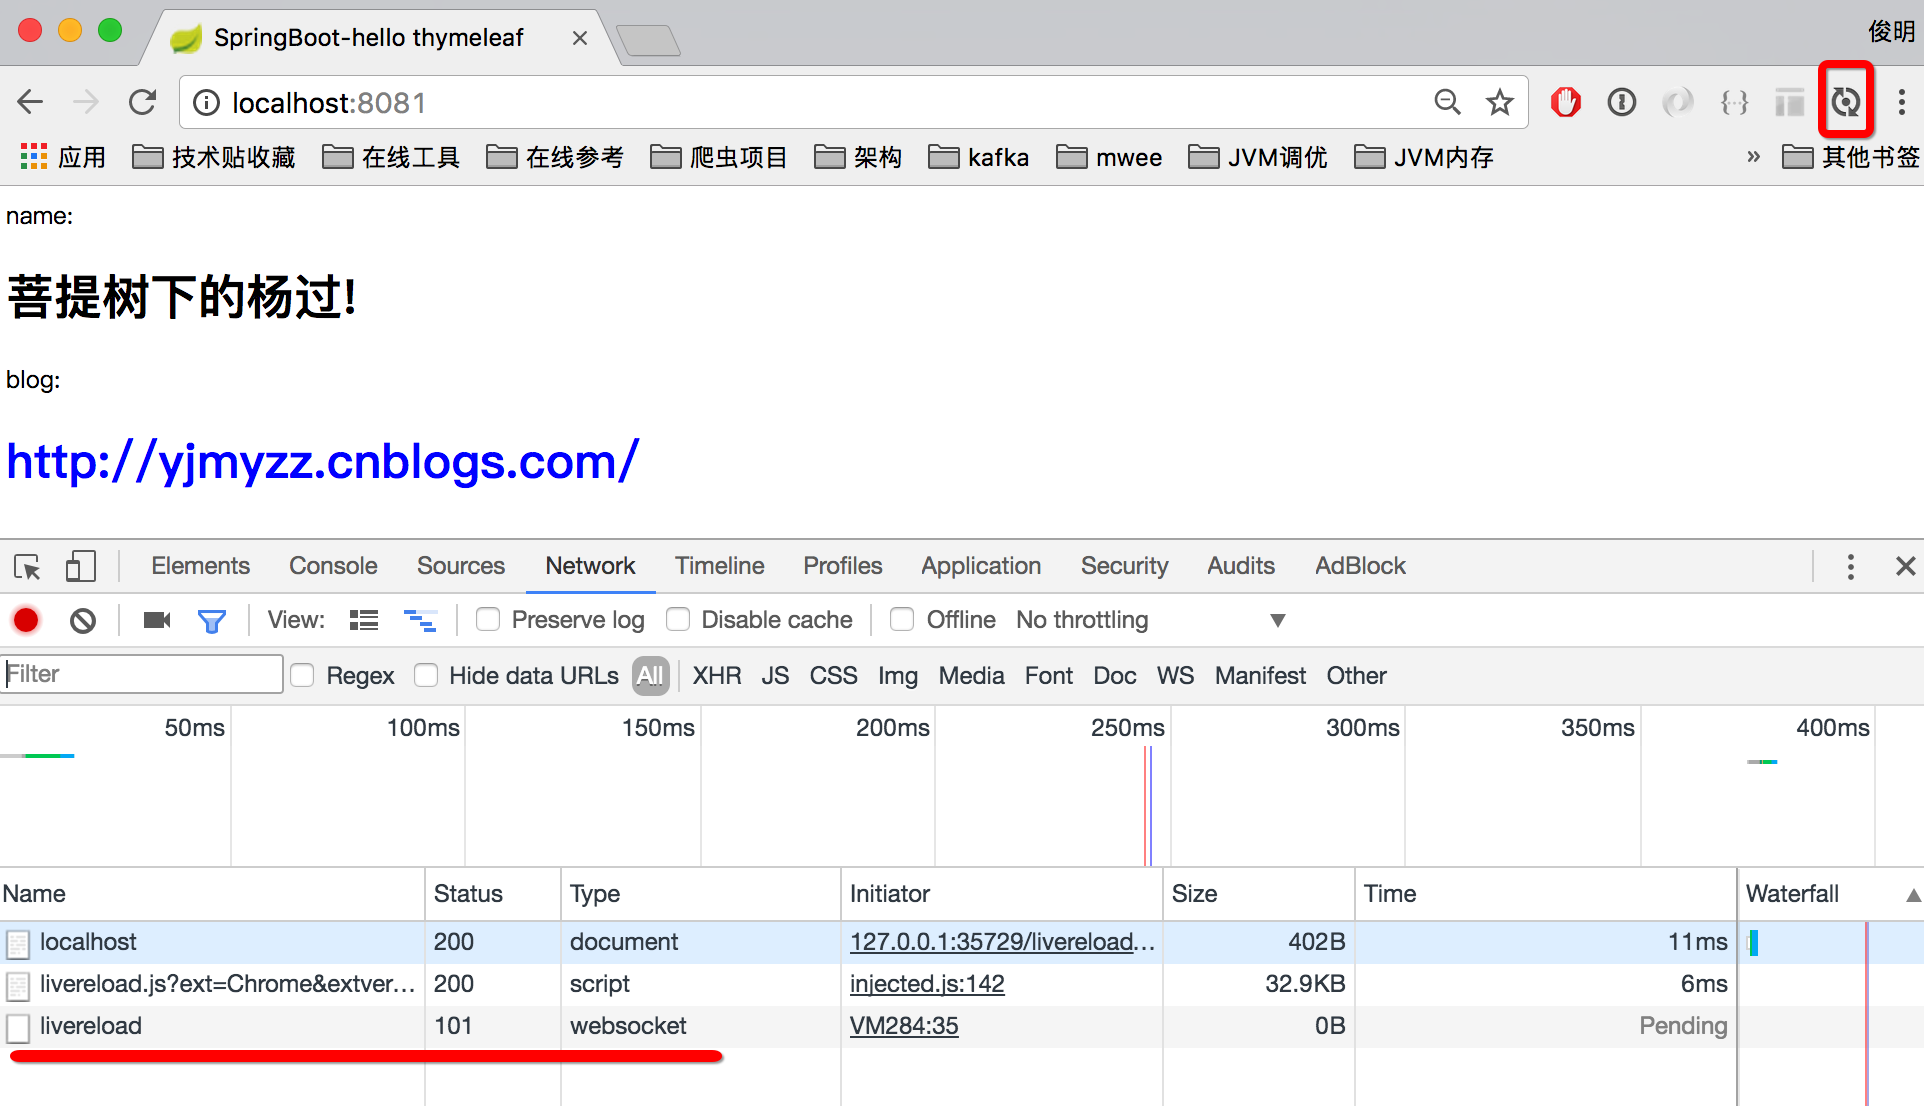Switch to the Sources tab

(x=461, y=566)
